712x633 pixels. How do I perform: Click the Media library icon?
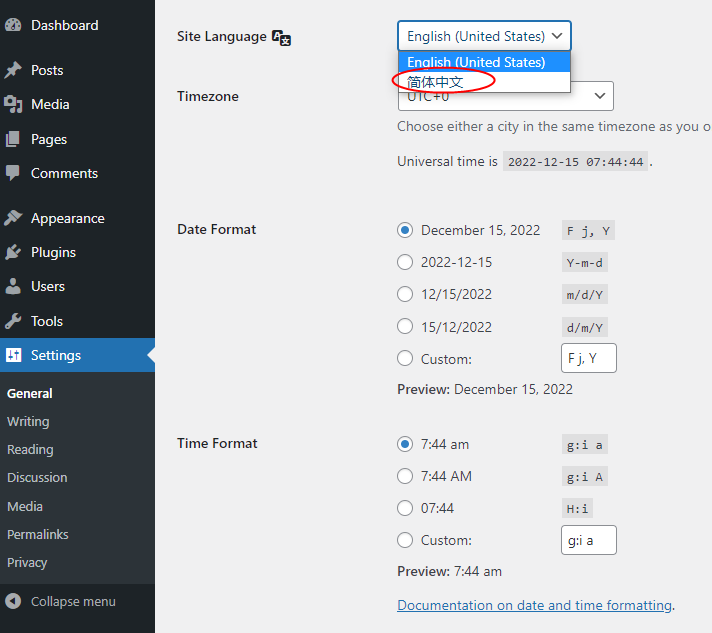(x=13, y=104)
